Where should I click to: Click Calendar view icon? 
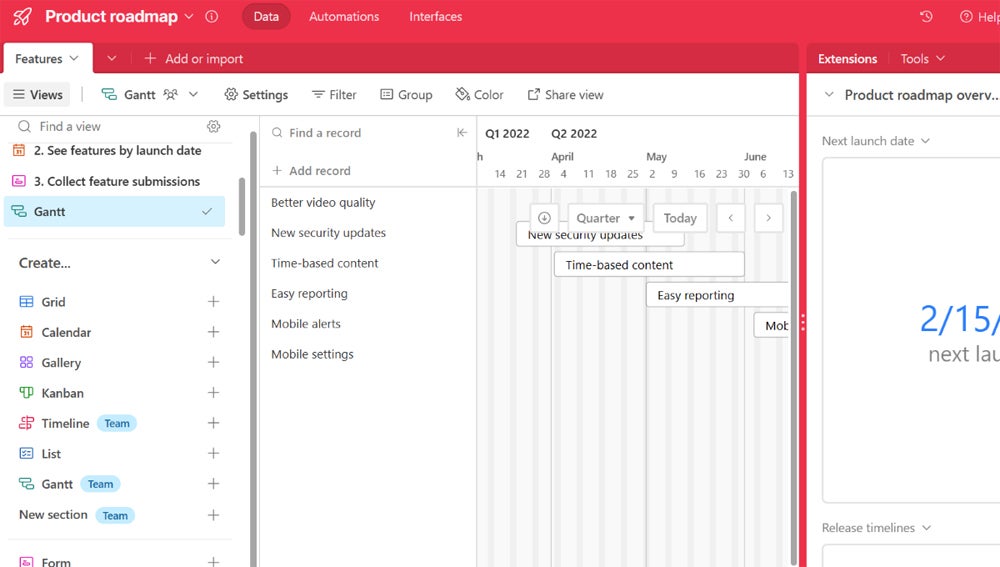coord(26,332)
